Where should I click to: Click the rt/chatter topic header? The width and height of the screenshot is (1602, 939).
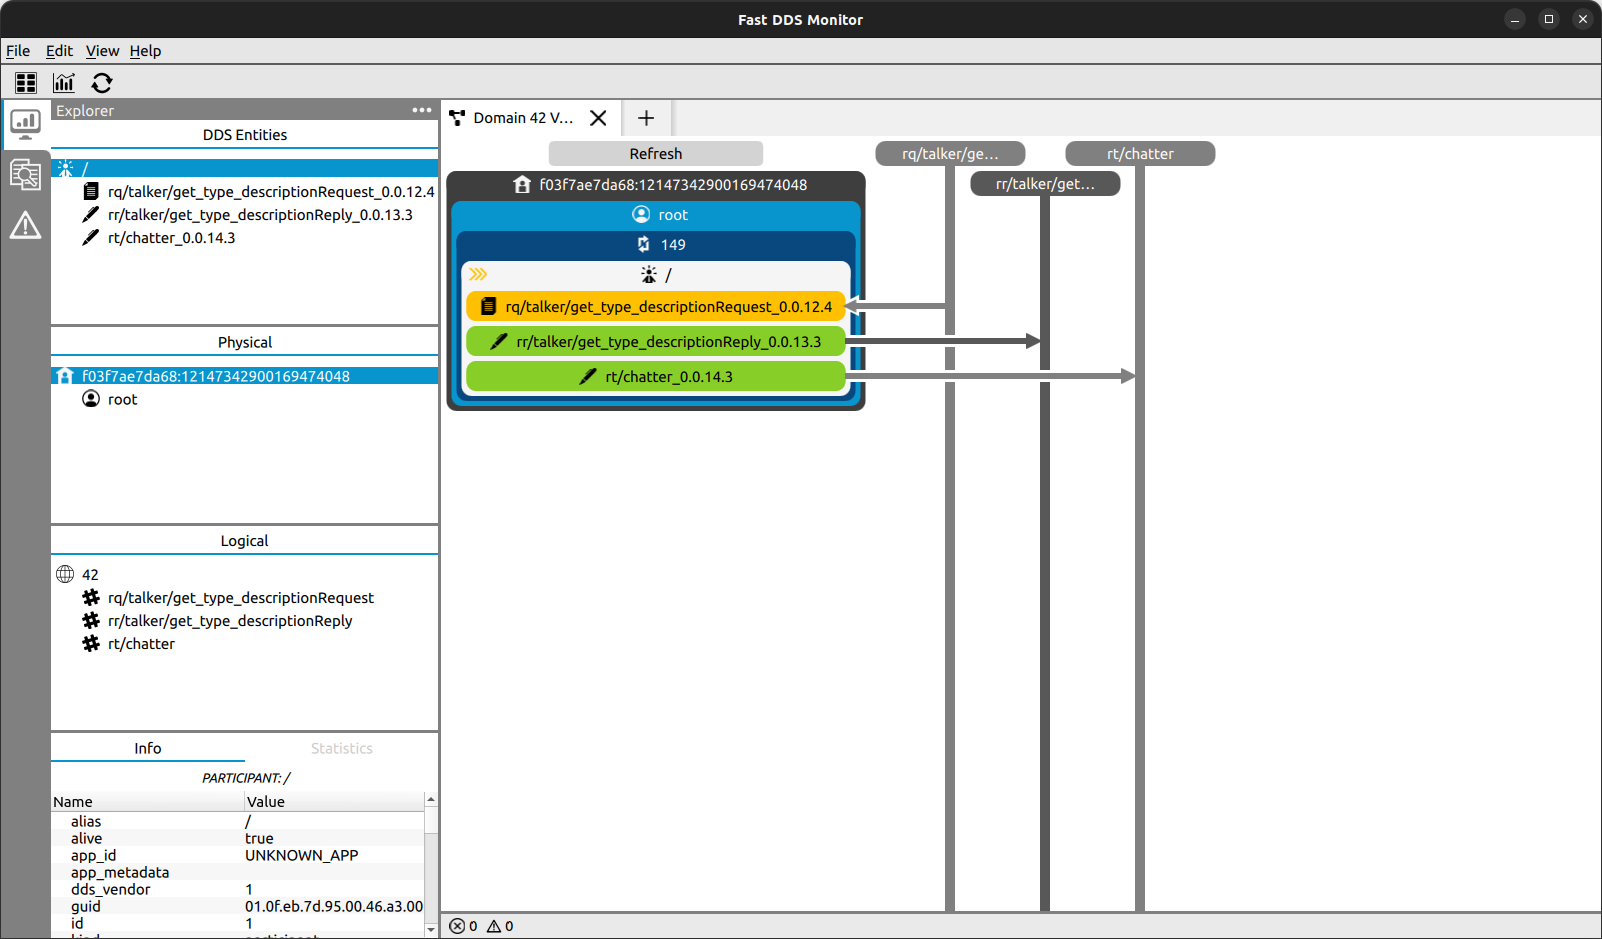point(1140,153)
